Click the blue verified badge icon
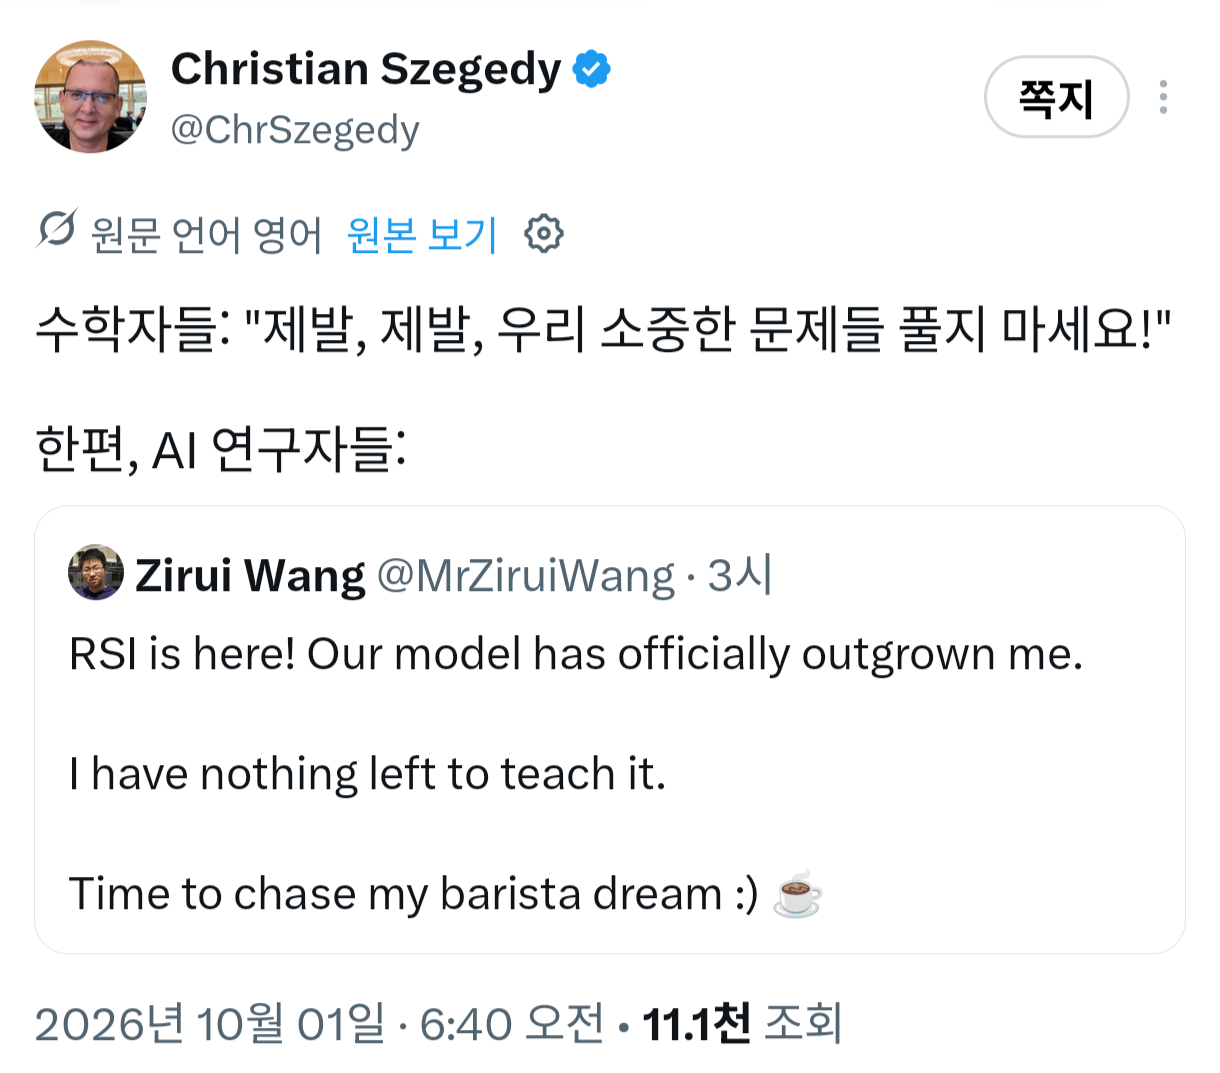This screenshot has width=1220, height=1073. pos(592,69)
